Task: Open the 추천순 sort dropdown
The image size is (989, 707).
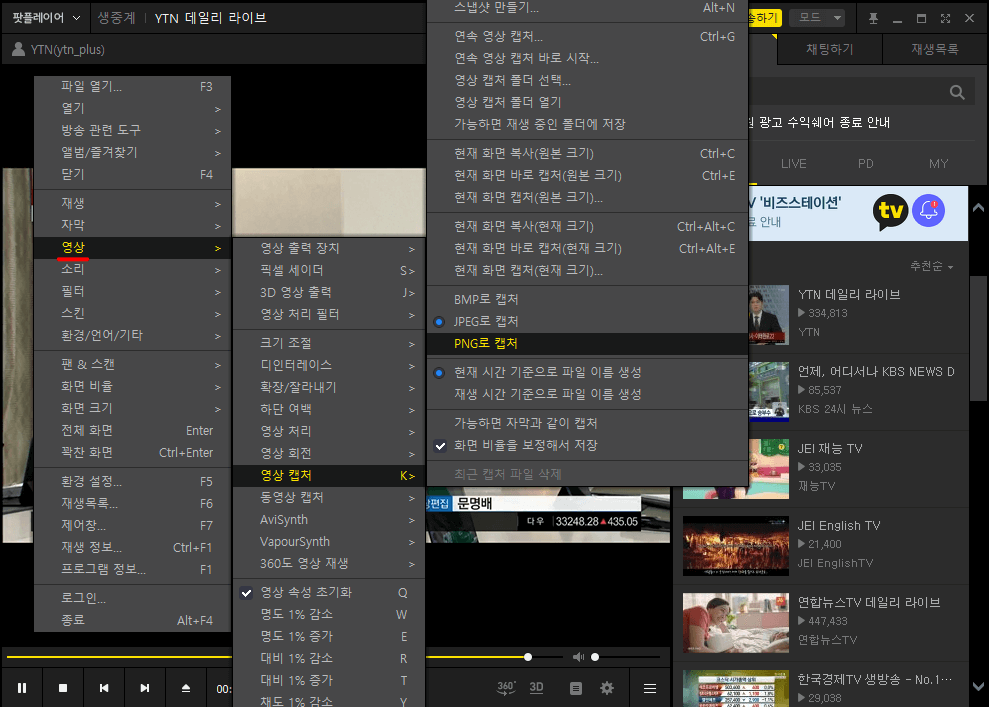Action: pyautogui.click(x=931, y=266)
